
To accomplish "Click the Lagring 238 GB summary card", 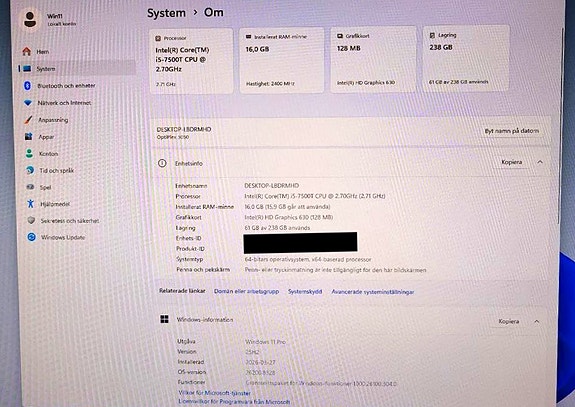I will pyautogui.click(x=466, y=58).
